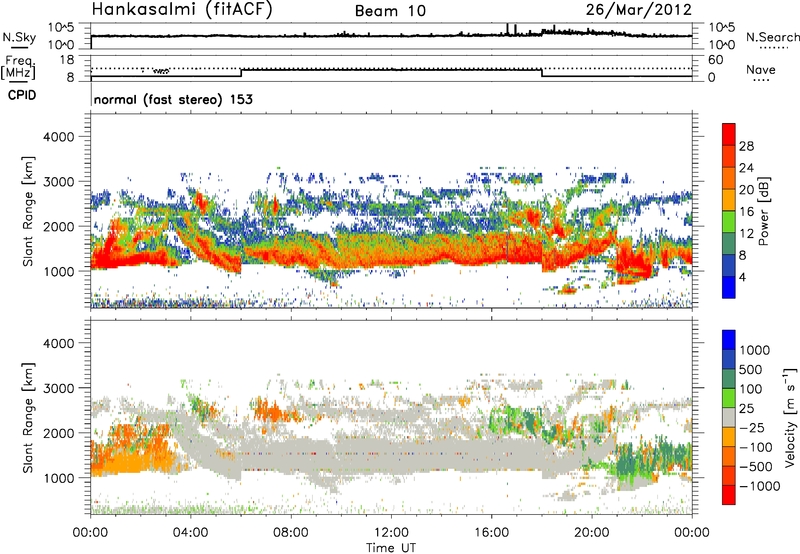Click the 'CPID' label
The height and width of the screenshot is (554, 800).
click(x=22, y=95)
